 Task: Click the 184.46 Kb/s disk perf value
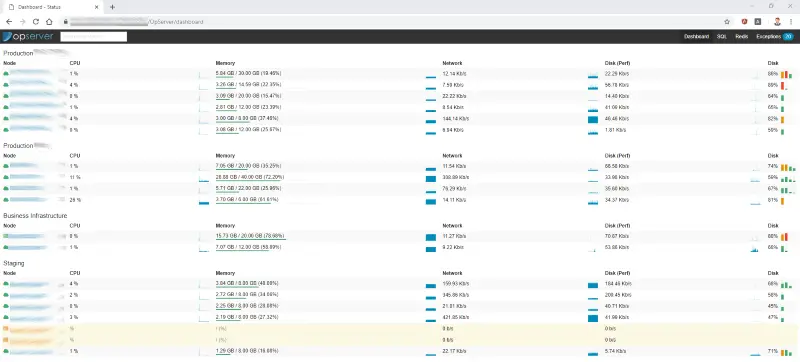[618, 283]
